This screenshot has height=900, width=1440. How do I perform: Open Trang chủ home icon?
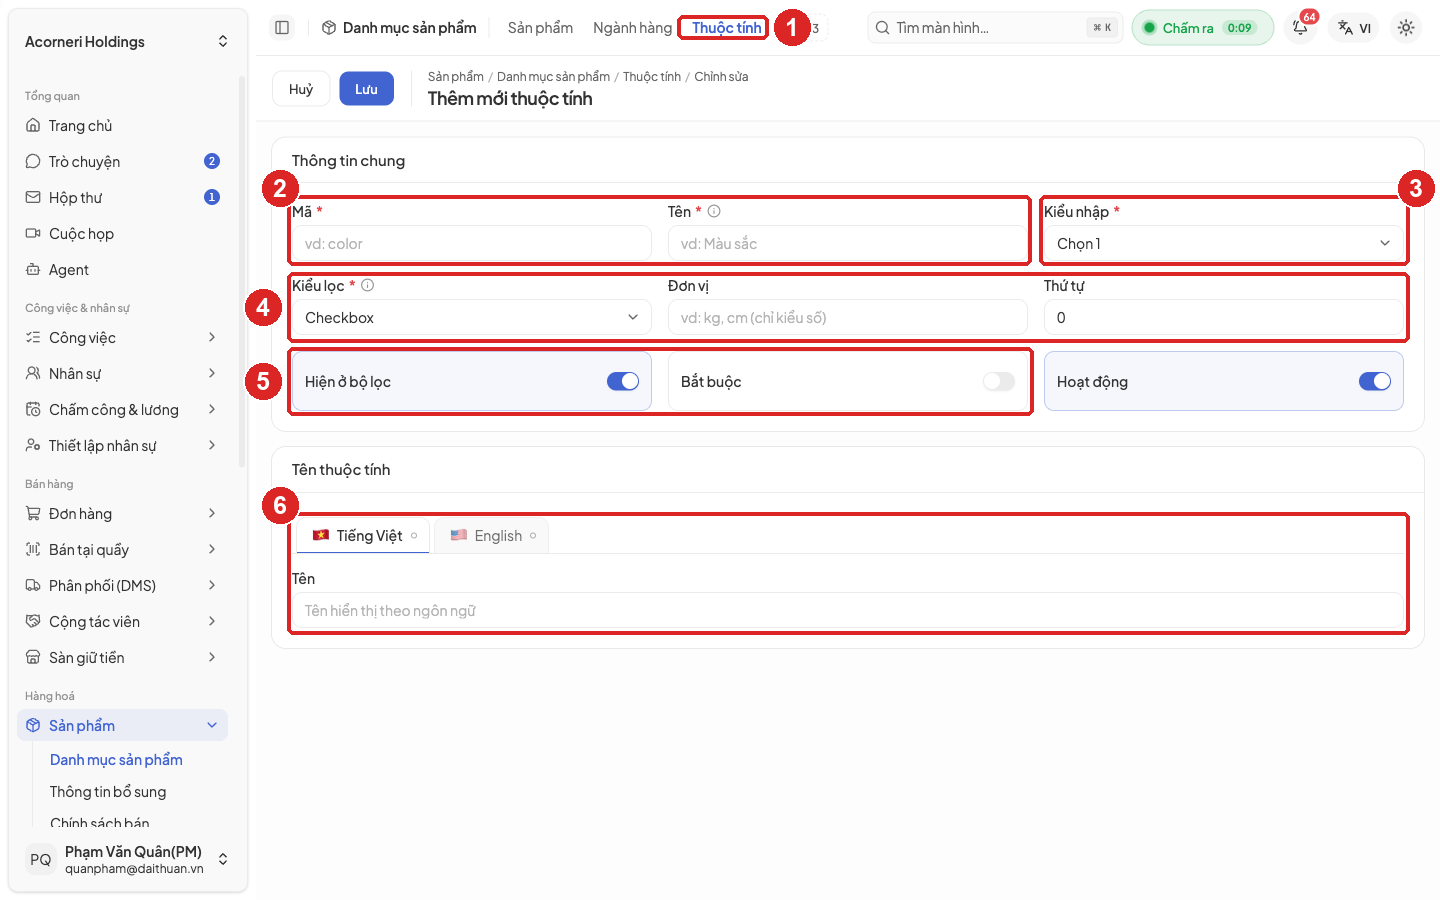coord(33,126)
